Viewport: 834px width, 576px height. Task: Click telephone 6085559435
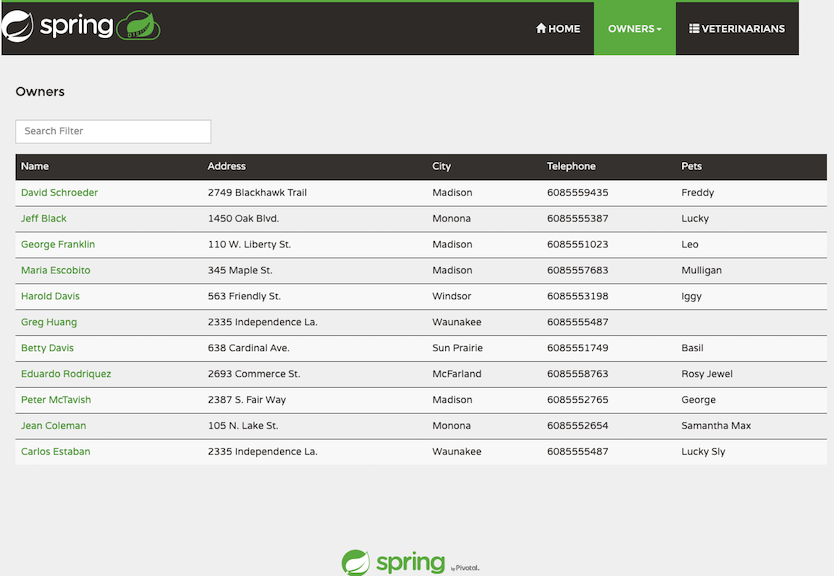click(x=578, y=193)
